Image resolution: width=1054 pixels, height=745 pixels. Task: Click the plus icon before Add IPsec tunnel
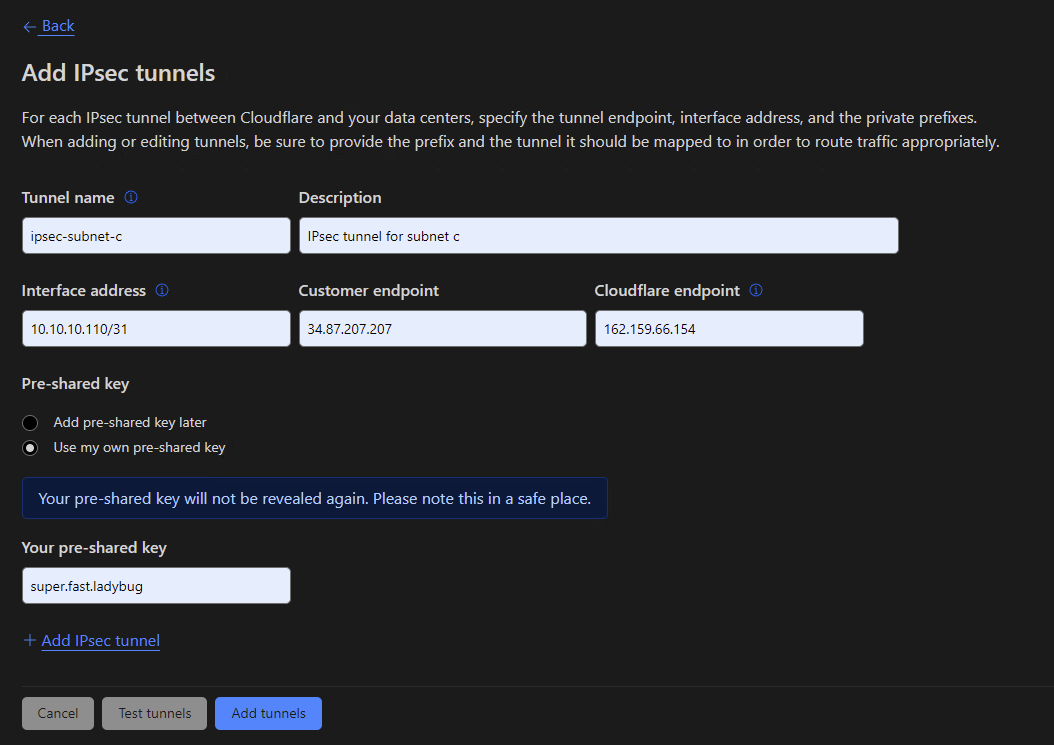point(30,641)
